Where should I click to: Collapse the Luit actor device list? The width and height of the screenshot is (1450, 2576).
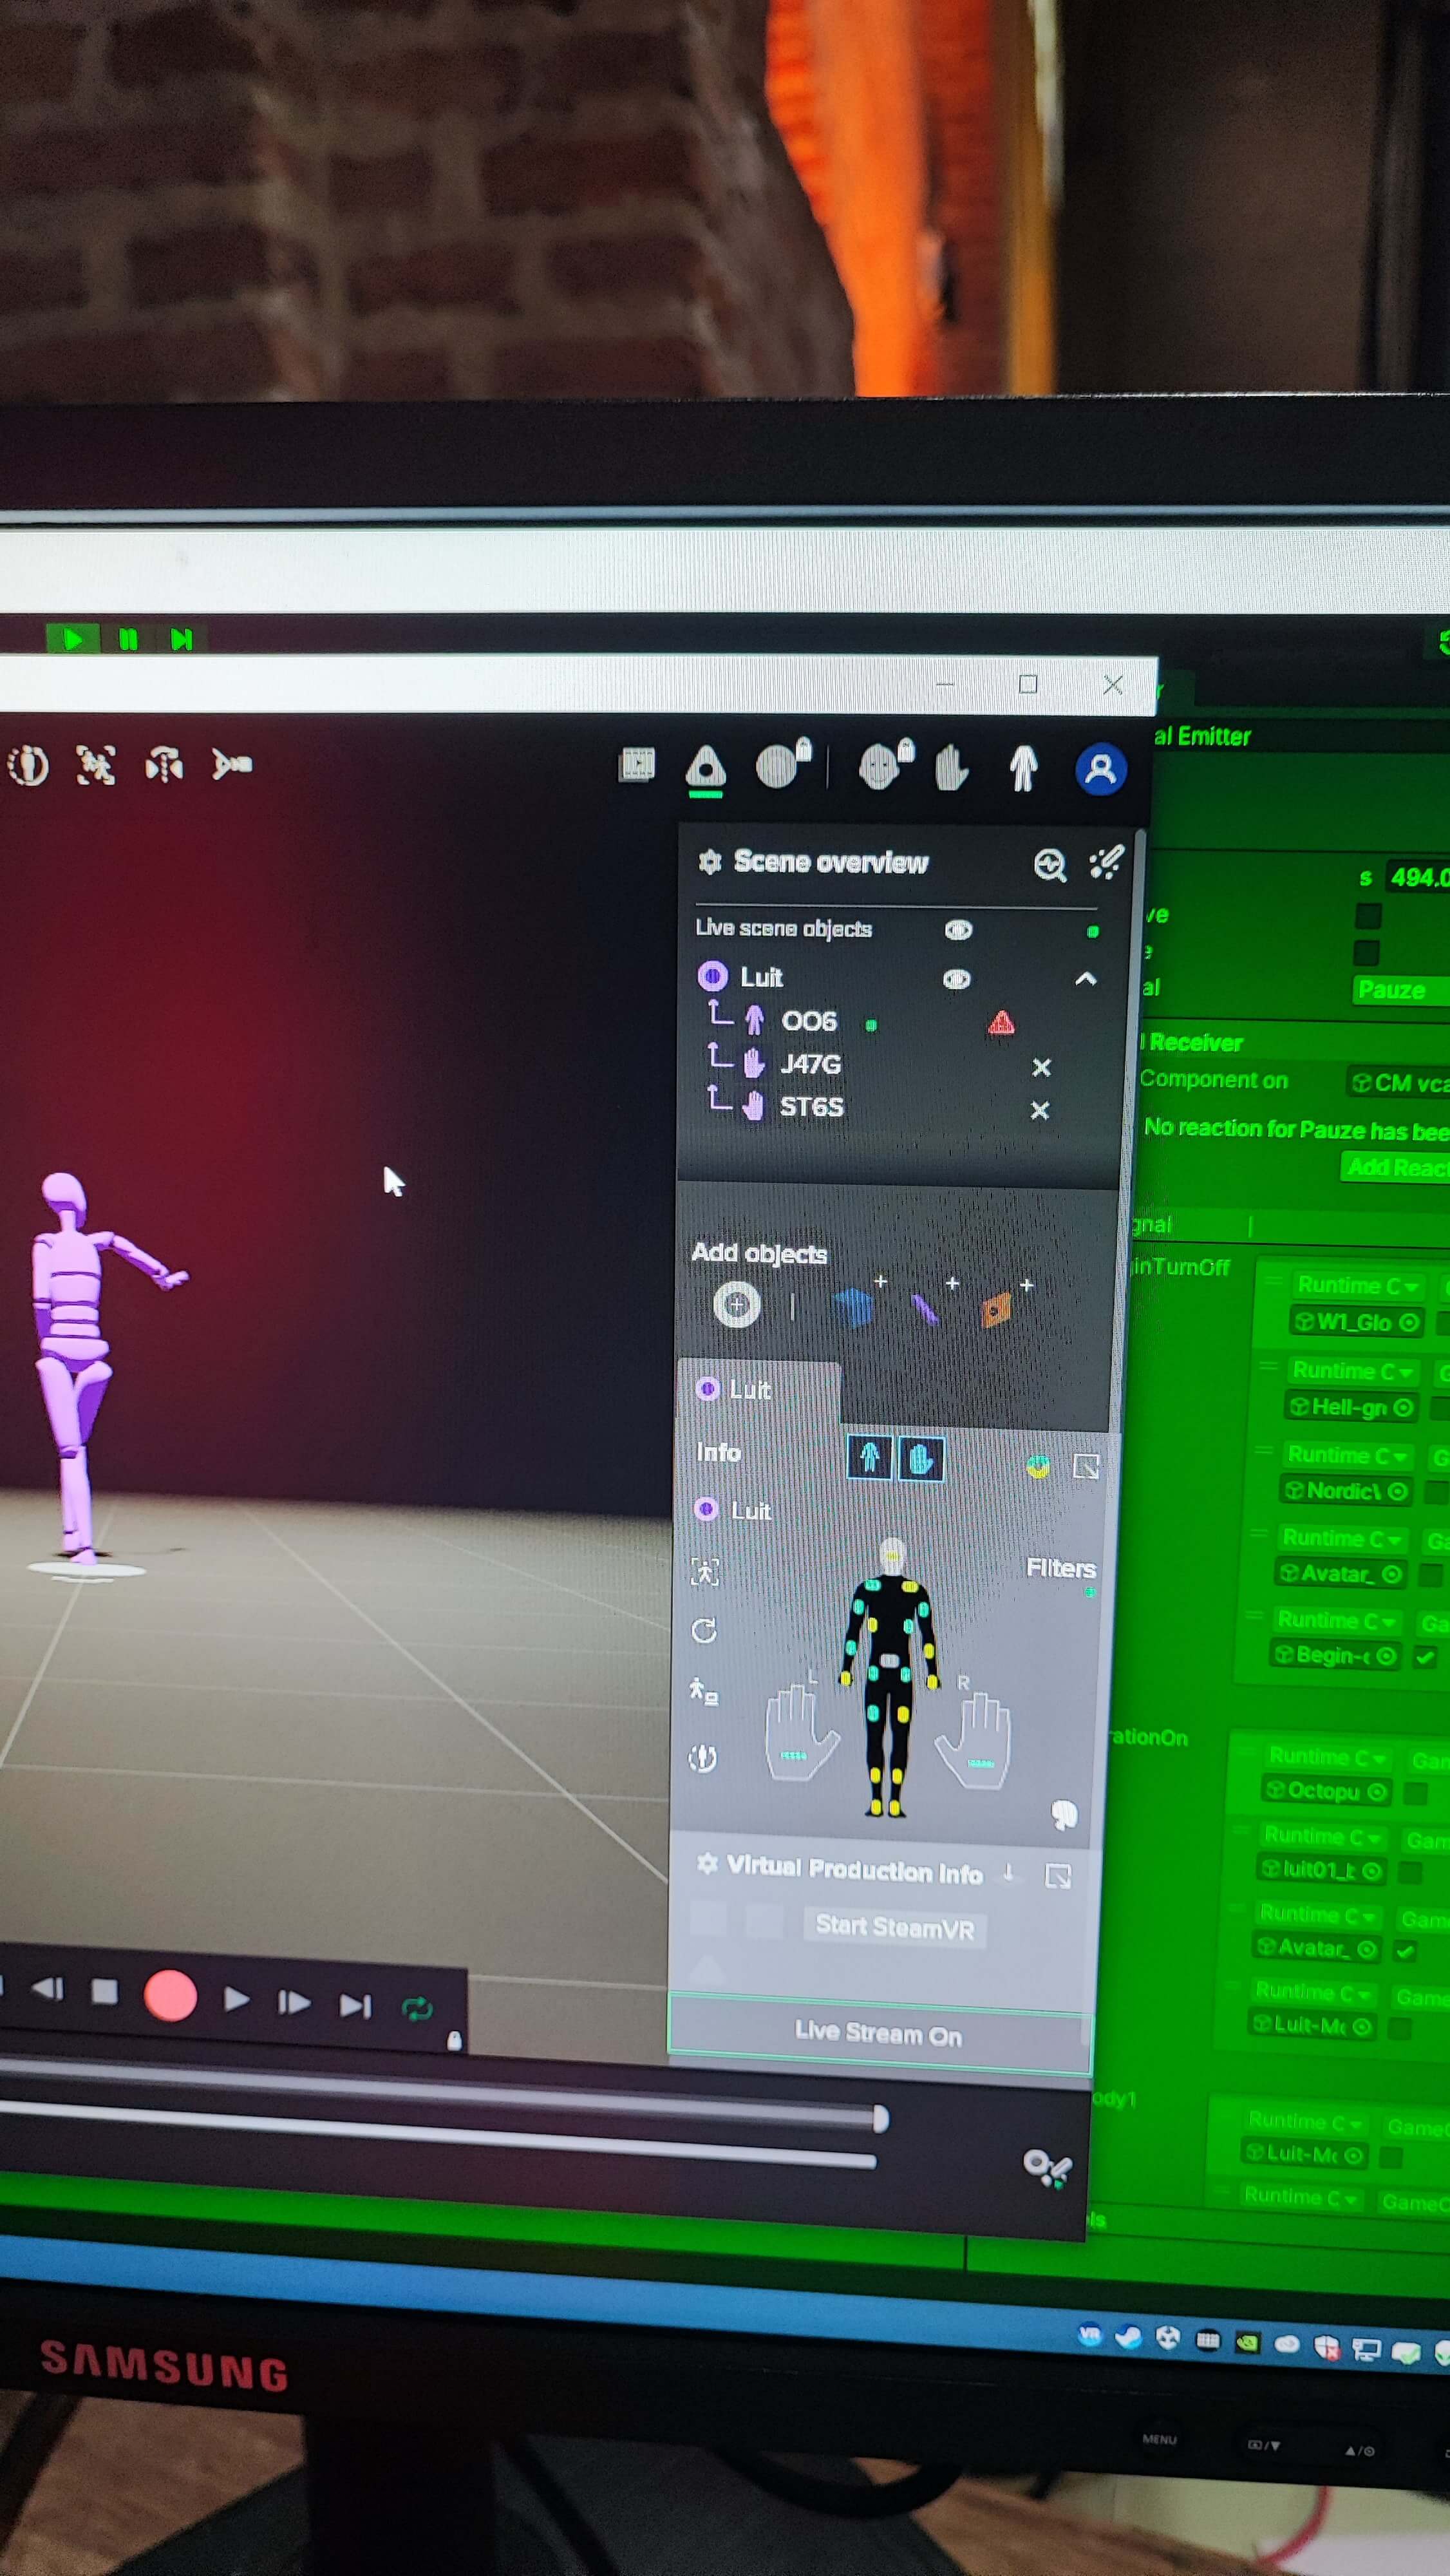pos(1085,979)
